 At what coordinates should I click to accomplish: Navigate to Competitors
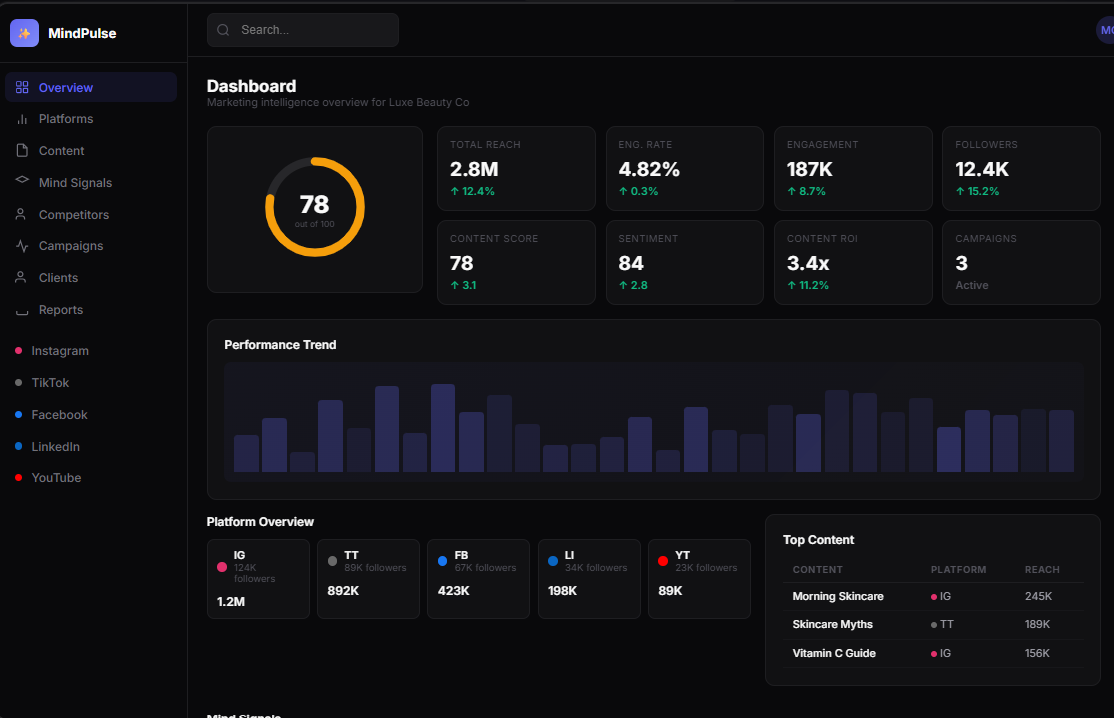pos(91,214)
